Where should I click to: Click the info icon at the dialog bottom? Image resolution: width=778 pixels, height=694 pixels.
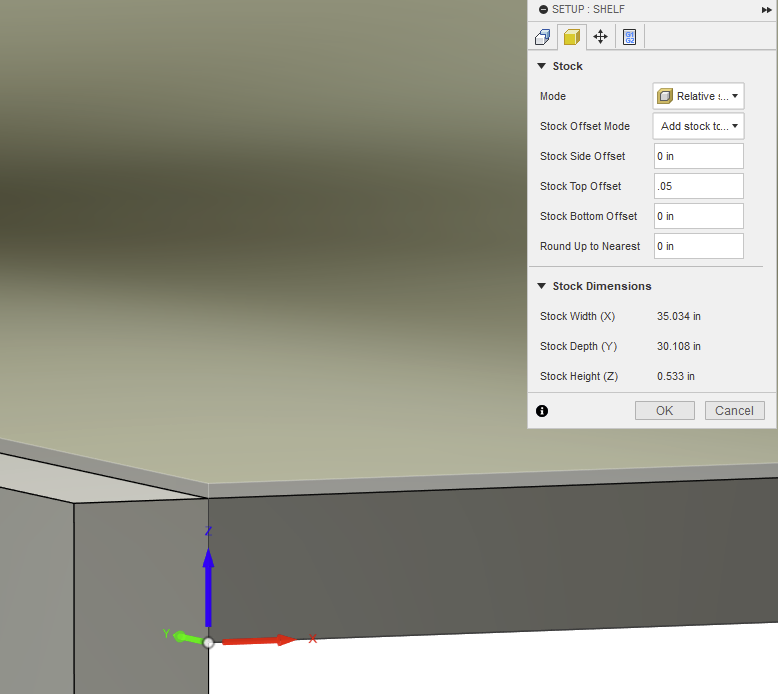(542, 411)
